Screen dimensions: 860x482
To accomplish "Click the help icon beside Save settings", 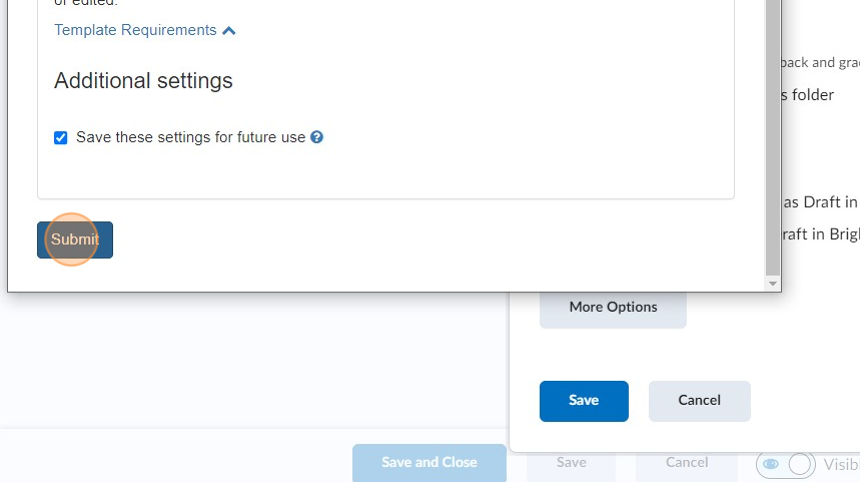I will point(317,137).
